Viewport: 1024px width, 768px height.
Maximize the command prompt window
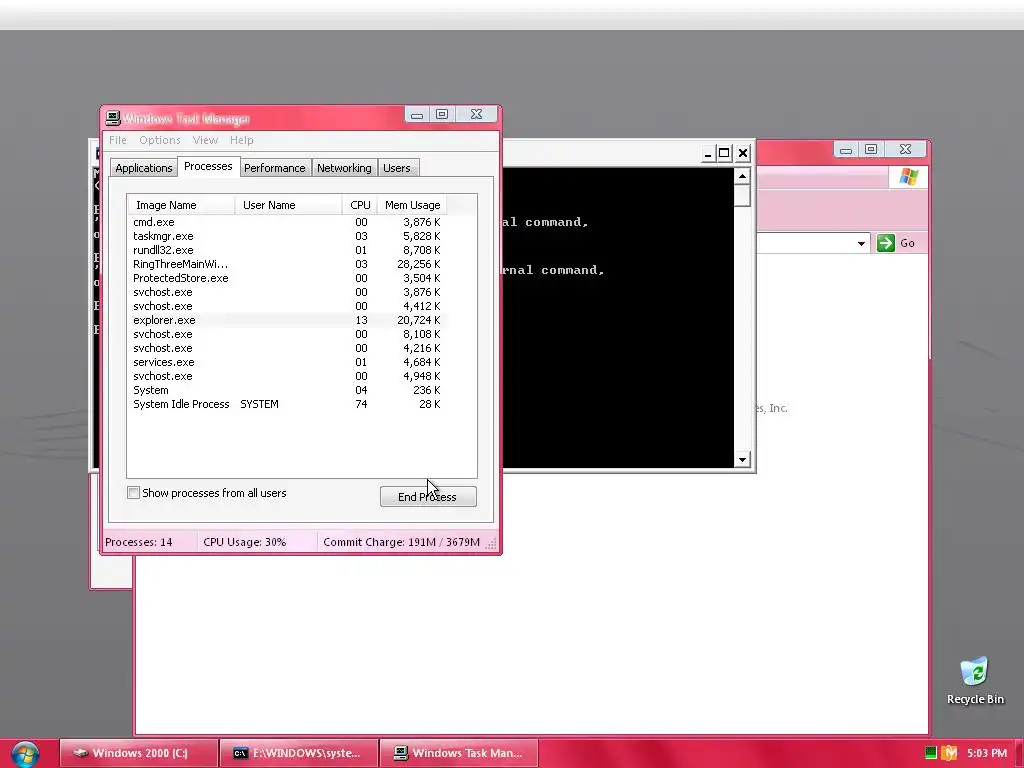click(724, 153)
